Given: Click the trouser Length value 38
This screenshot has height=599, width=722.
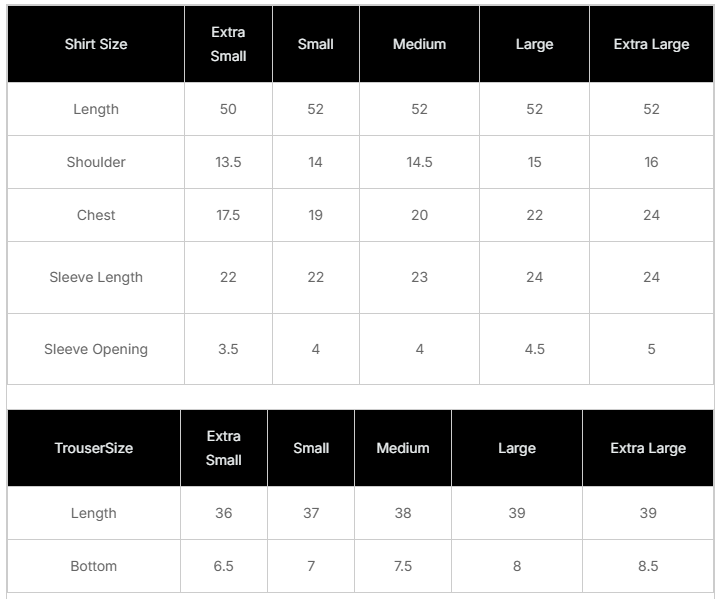Looking at the screenshot, I should click(x=403, y=513).
